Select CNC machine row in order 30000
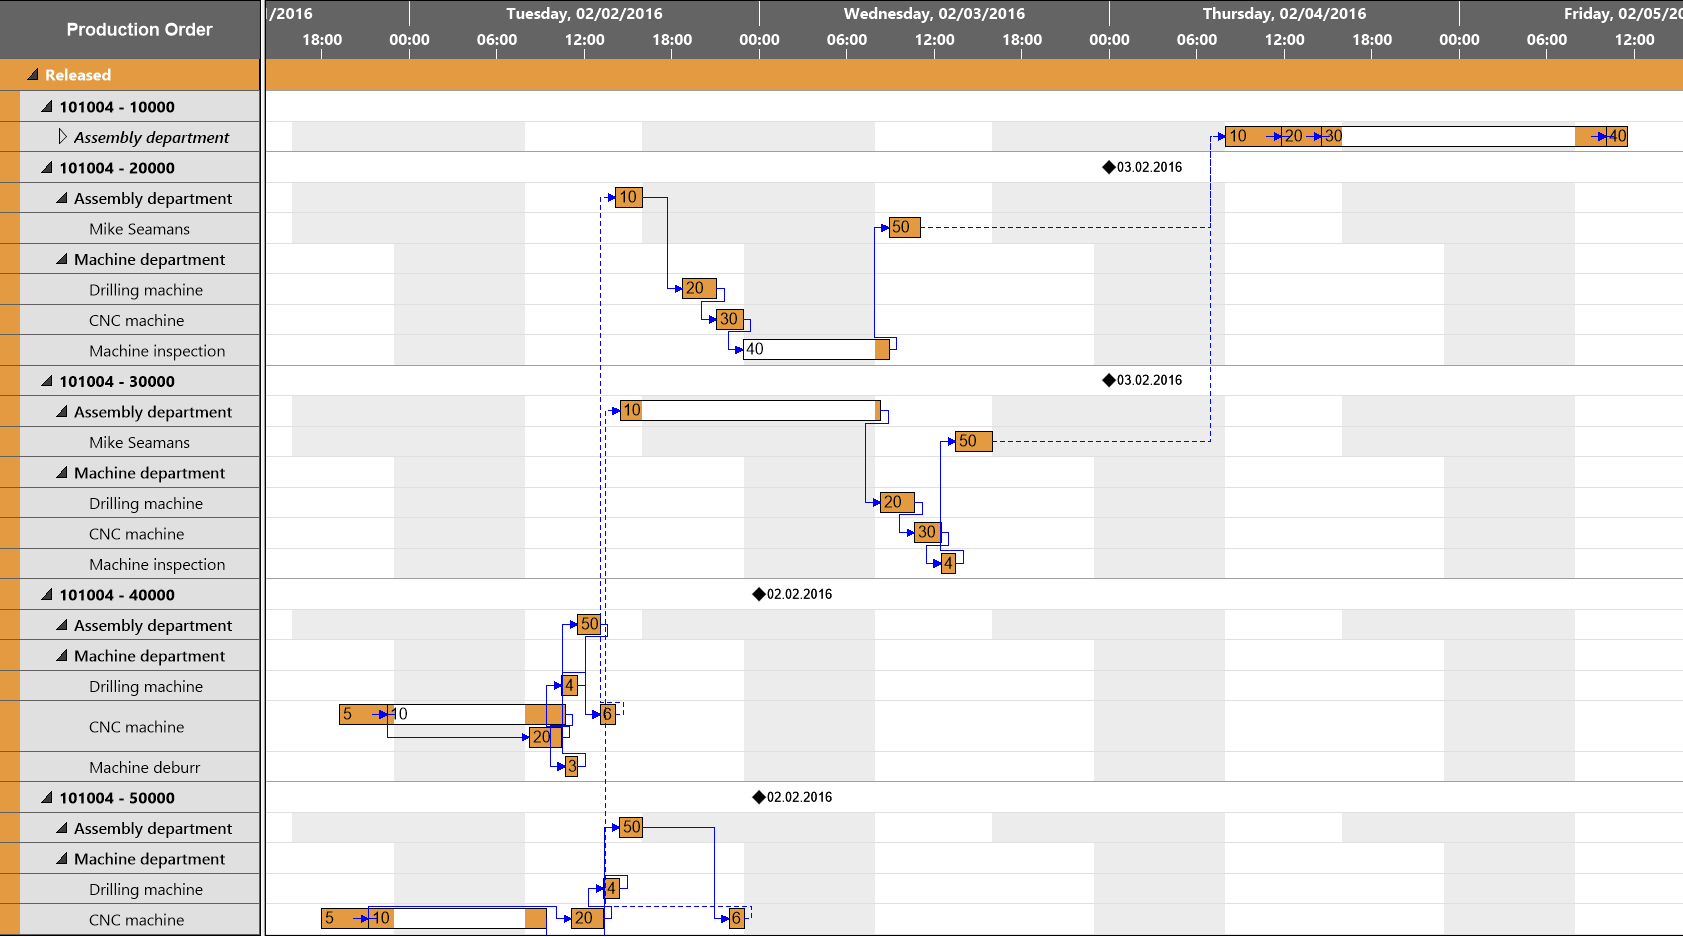The height and width of the screenshot is (937, 1683). 139,534
